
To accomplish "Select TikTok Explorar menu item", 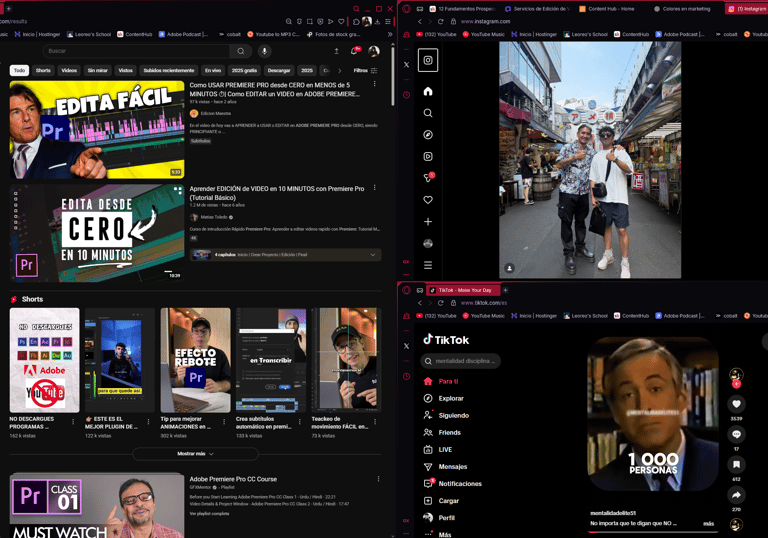I will pyautogui.click(x=444, y=398).
